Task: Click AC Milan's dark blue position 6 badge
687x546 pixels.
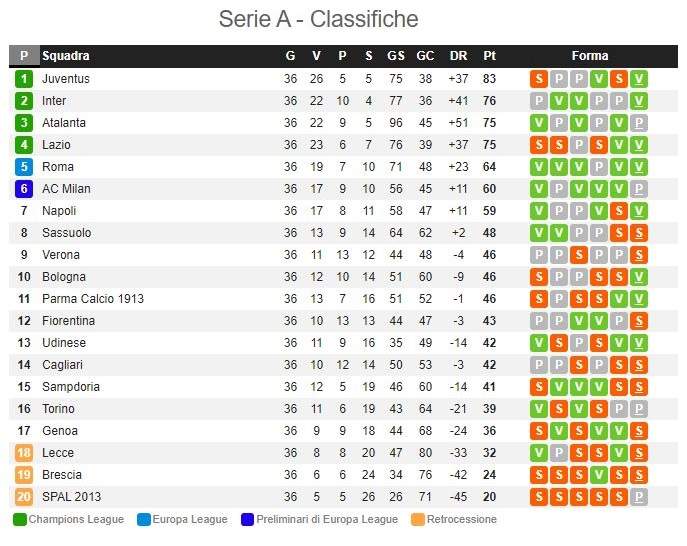Action: tap(24, 189)
